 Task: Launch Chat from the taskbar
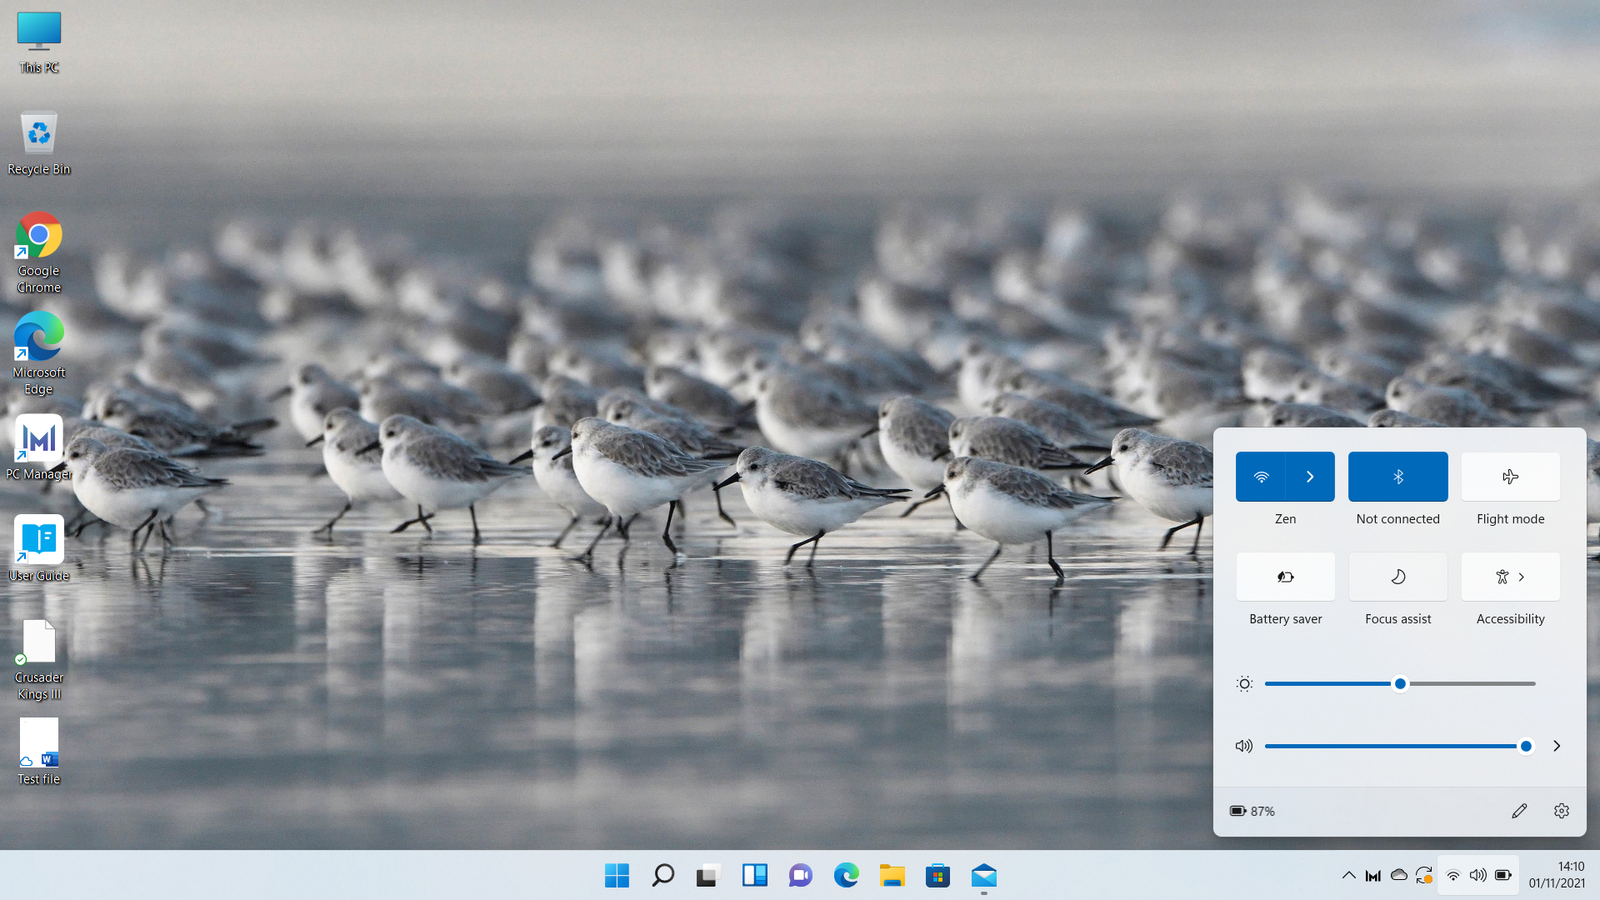[x=799, y=875]
